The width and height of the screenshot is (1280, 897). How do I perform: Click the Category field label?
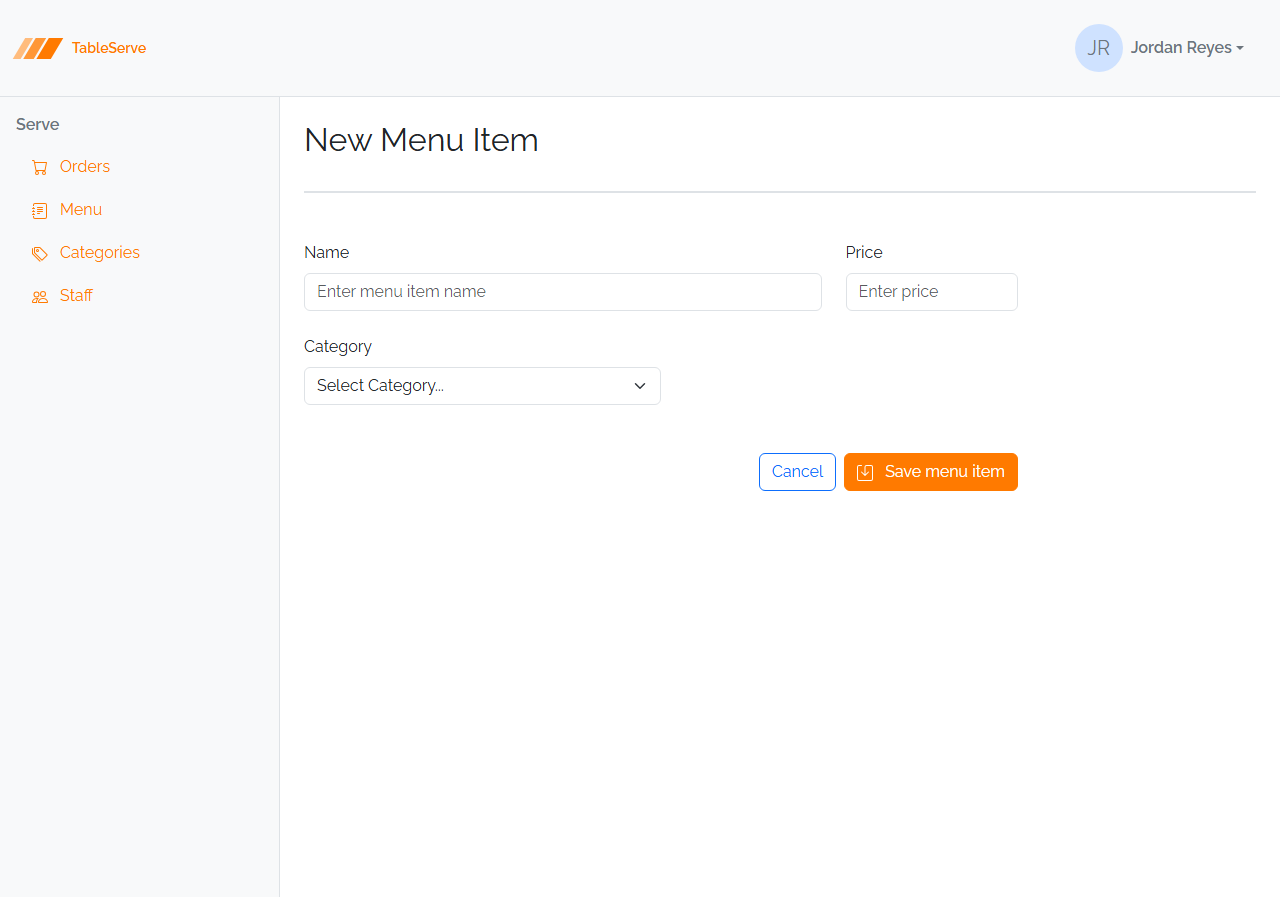click(338, 346)
